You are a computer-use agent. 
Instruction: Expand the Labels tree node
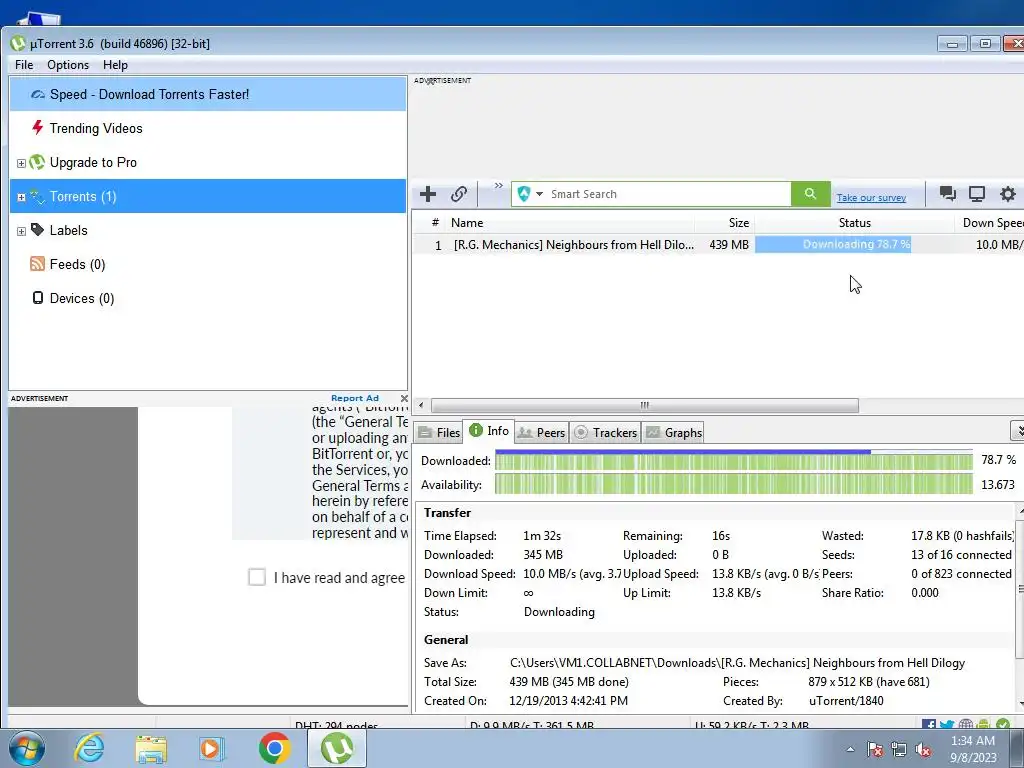point(21,231)
